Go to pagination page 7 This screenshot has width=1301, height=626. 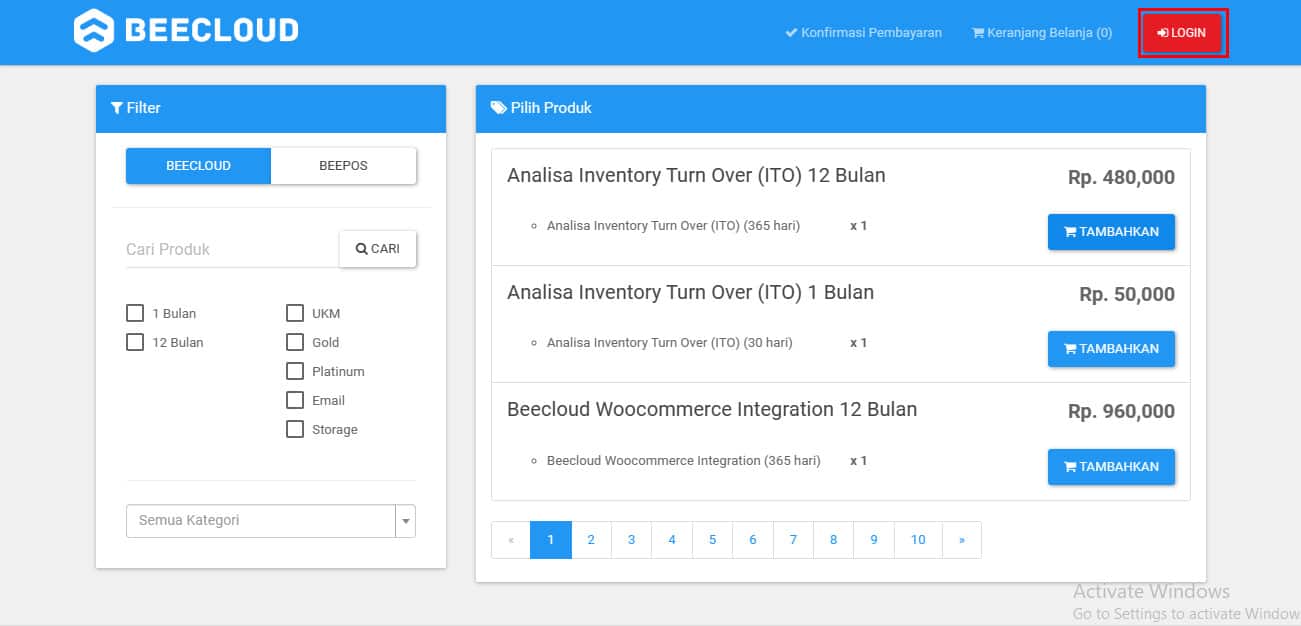tap(793, 540)
